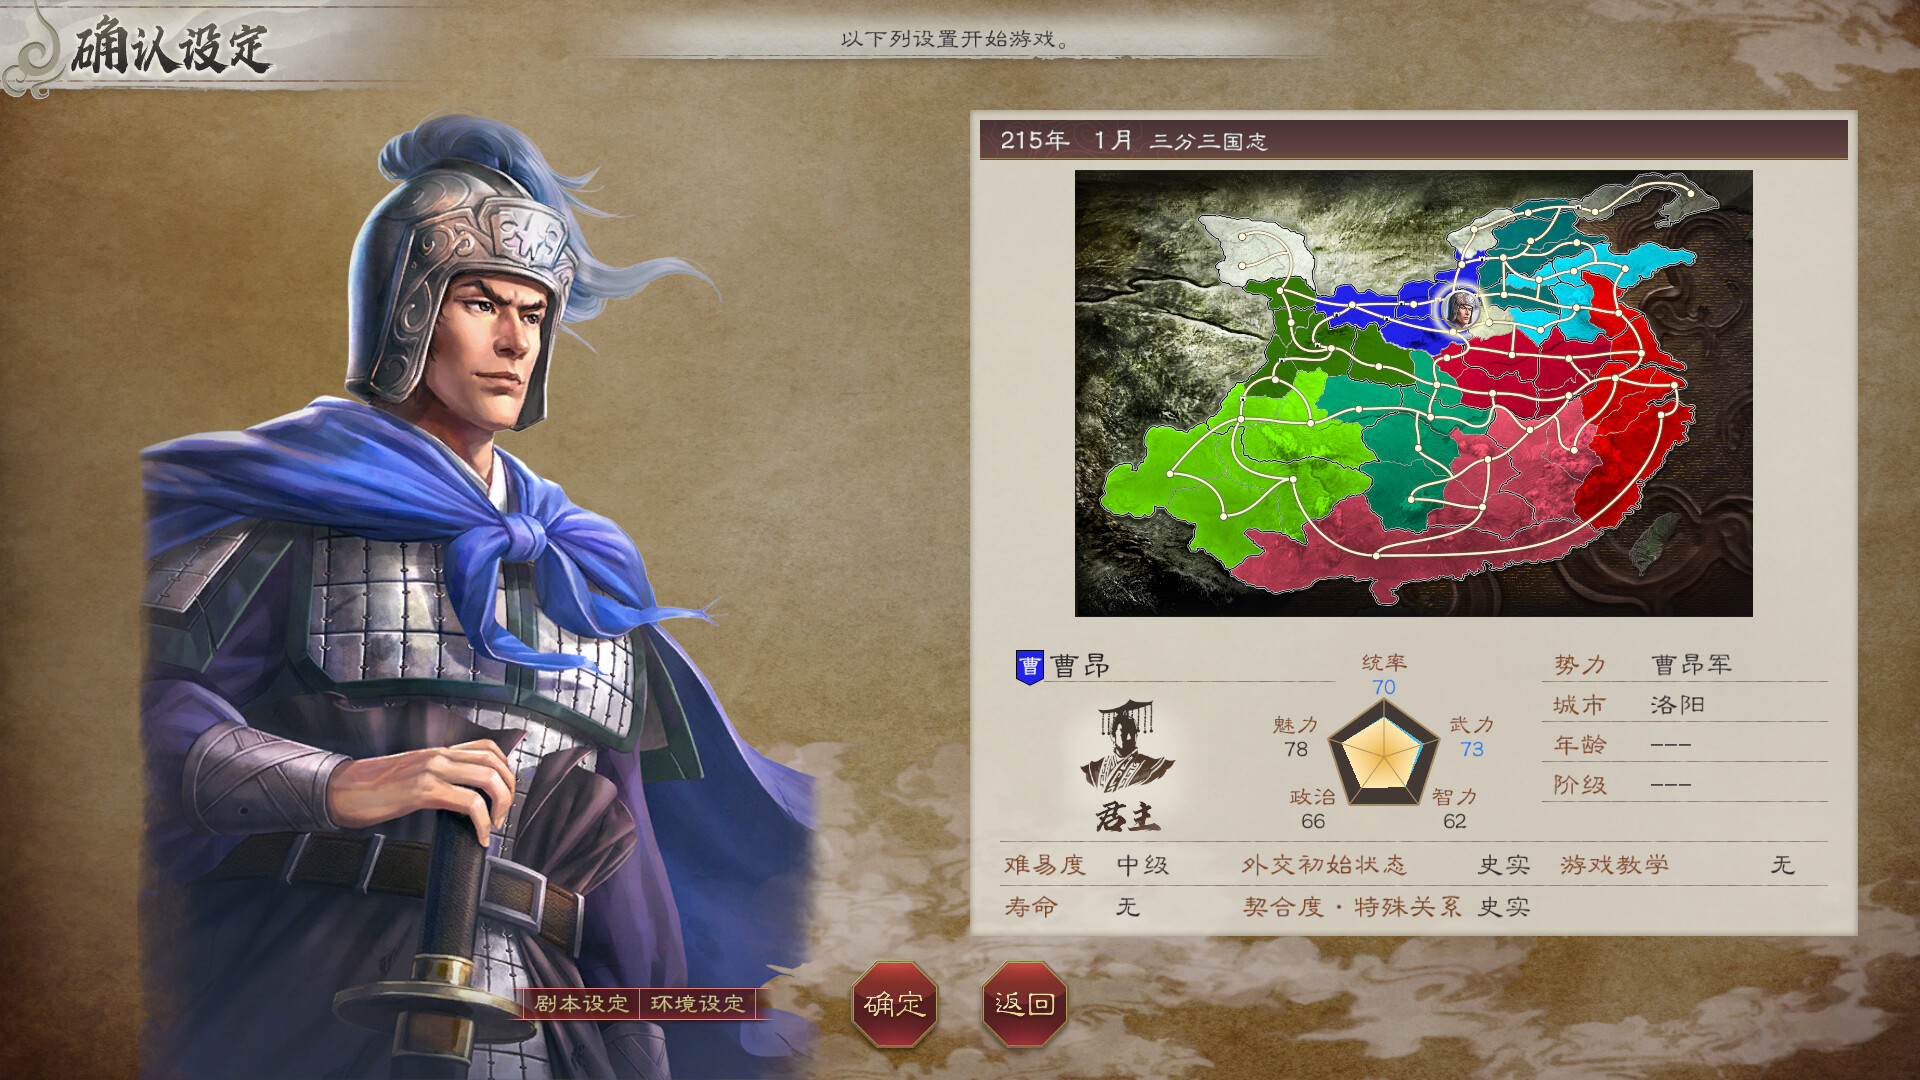Click the 确定 confirm button
This screenshot has height=1080, width=1920.
click(x=894, y=1004)
